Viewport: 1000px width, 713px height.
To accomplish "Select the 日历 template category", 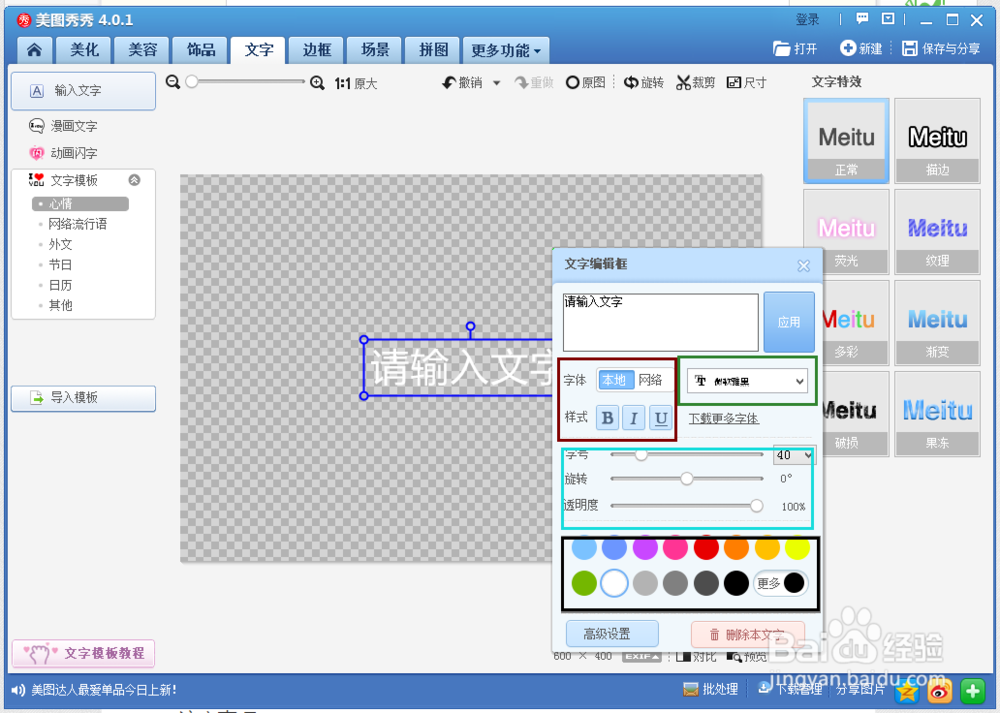I will [x=60, y=285].
